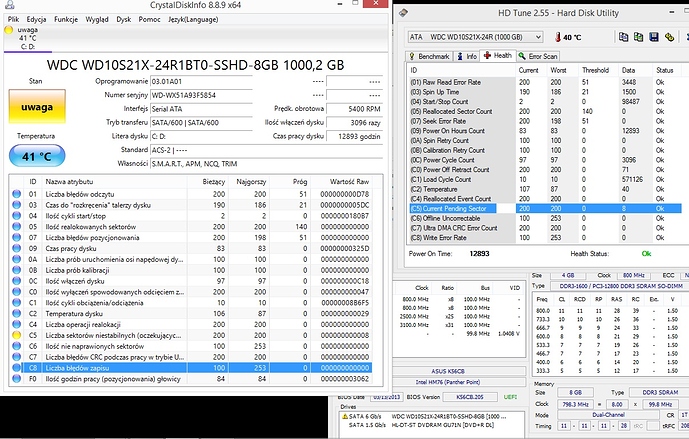This screenshot has height=439, width=689.
Task: Click the yellow disk status circle above uwaga 41 °C
Action: (x=8, y=30)
